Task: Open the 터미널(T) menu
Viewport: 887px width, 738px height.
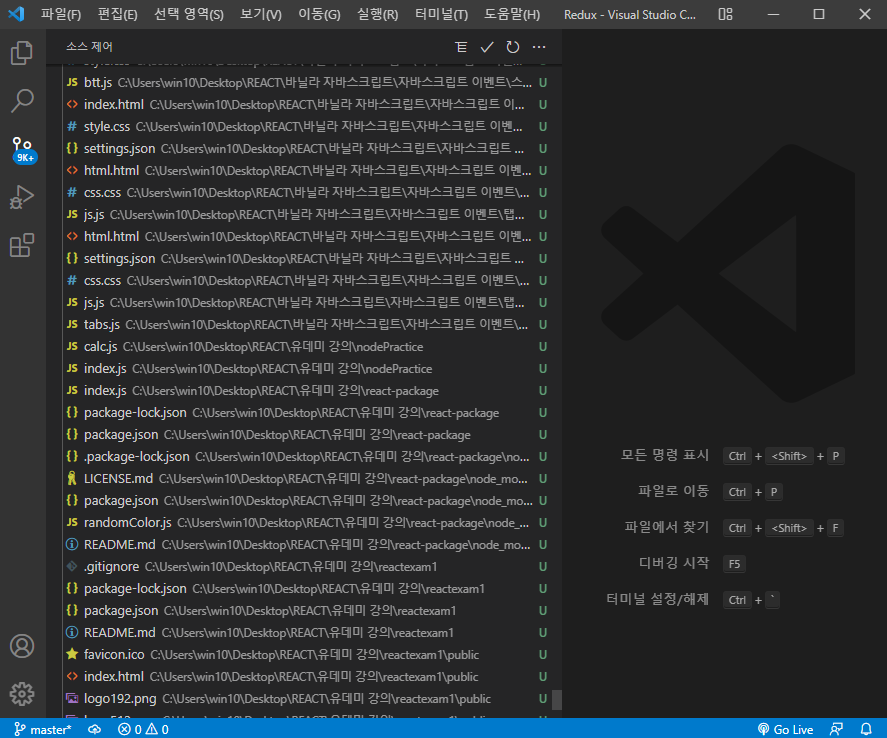Action: (441, 14)
